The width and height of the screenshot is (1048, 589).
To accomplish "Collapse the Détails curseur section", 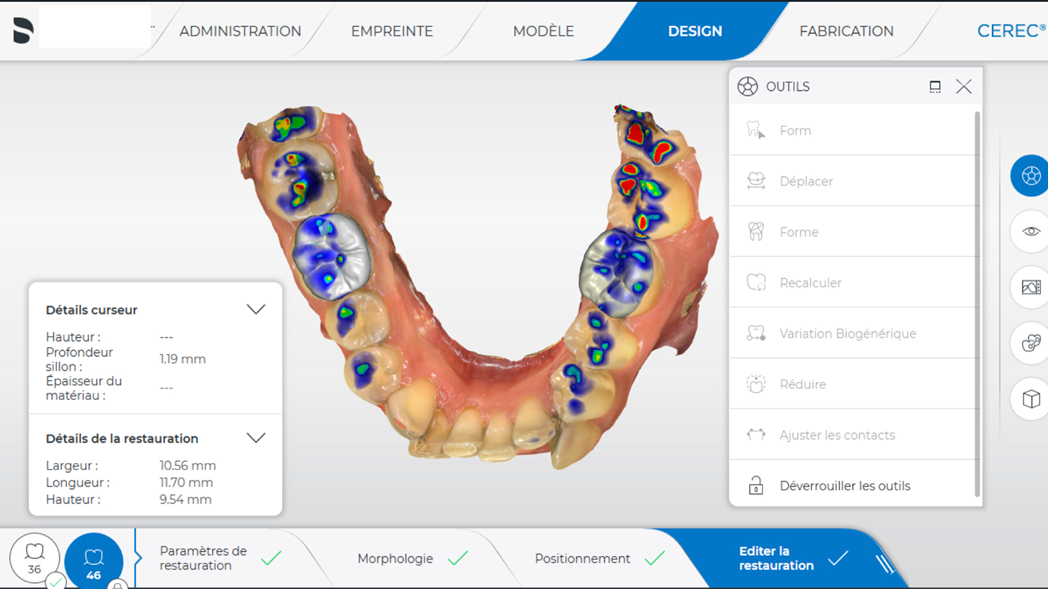I will coord(256,310).
